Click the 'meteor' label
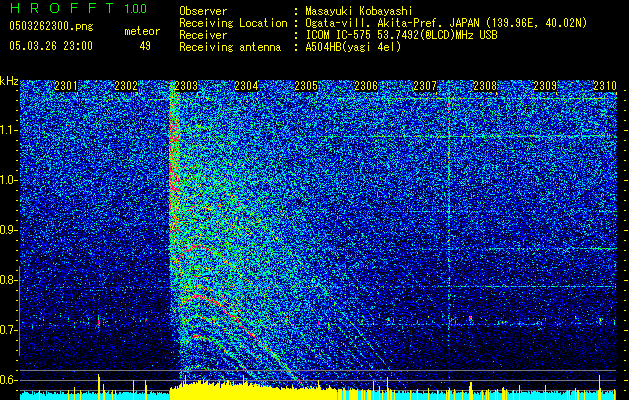The width and height of the screenshot is (629, 400). 142,31
